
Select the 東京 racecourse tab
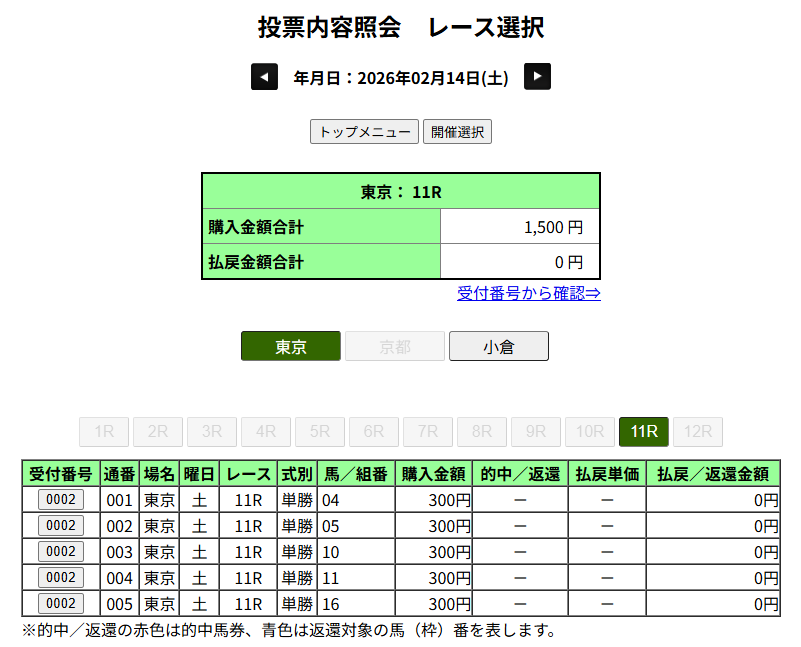pos(291,347)
